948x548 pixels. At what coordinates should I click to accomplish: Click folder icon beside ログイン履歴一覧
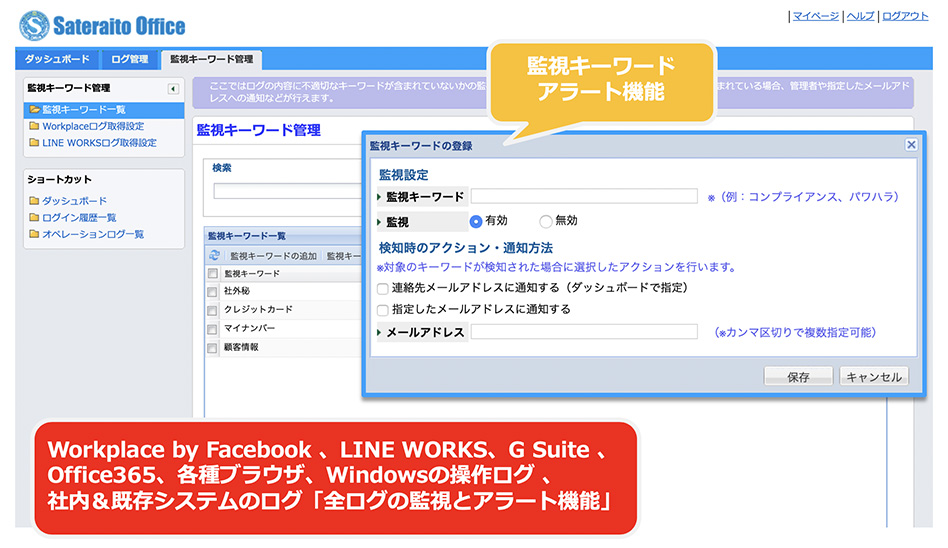pyautogui.click(x=34, y=217)
